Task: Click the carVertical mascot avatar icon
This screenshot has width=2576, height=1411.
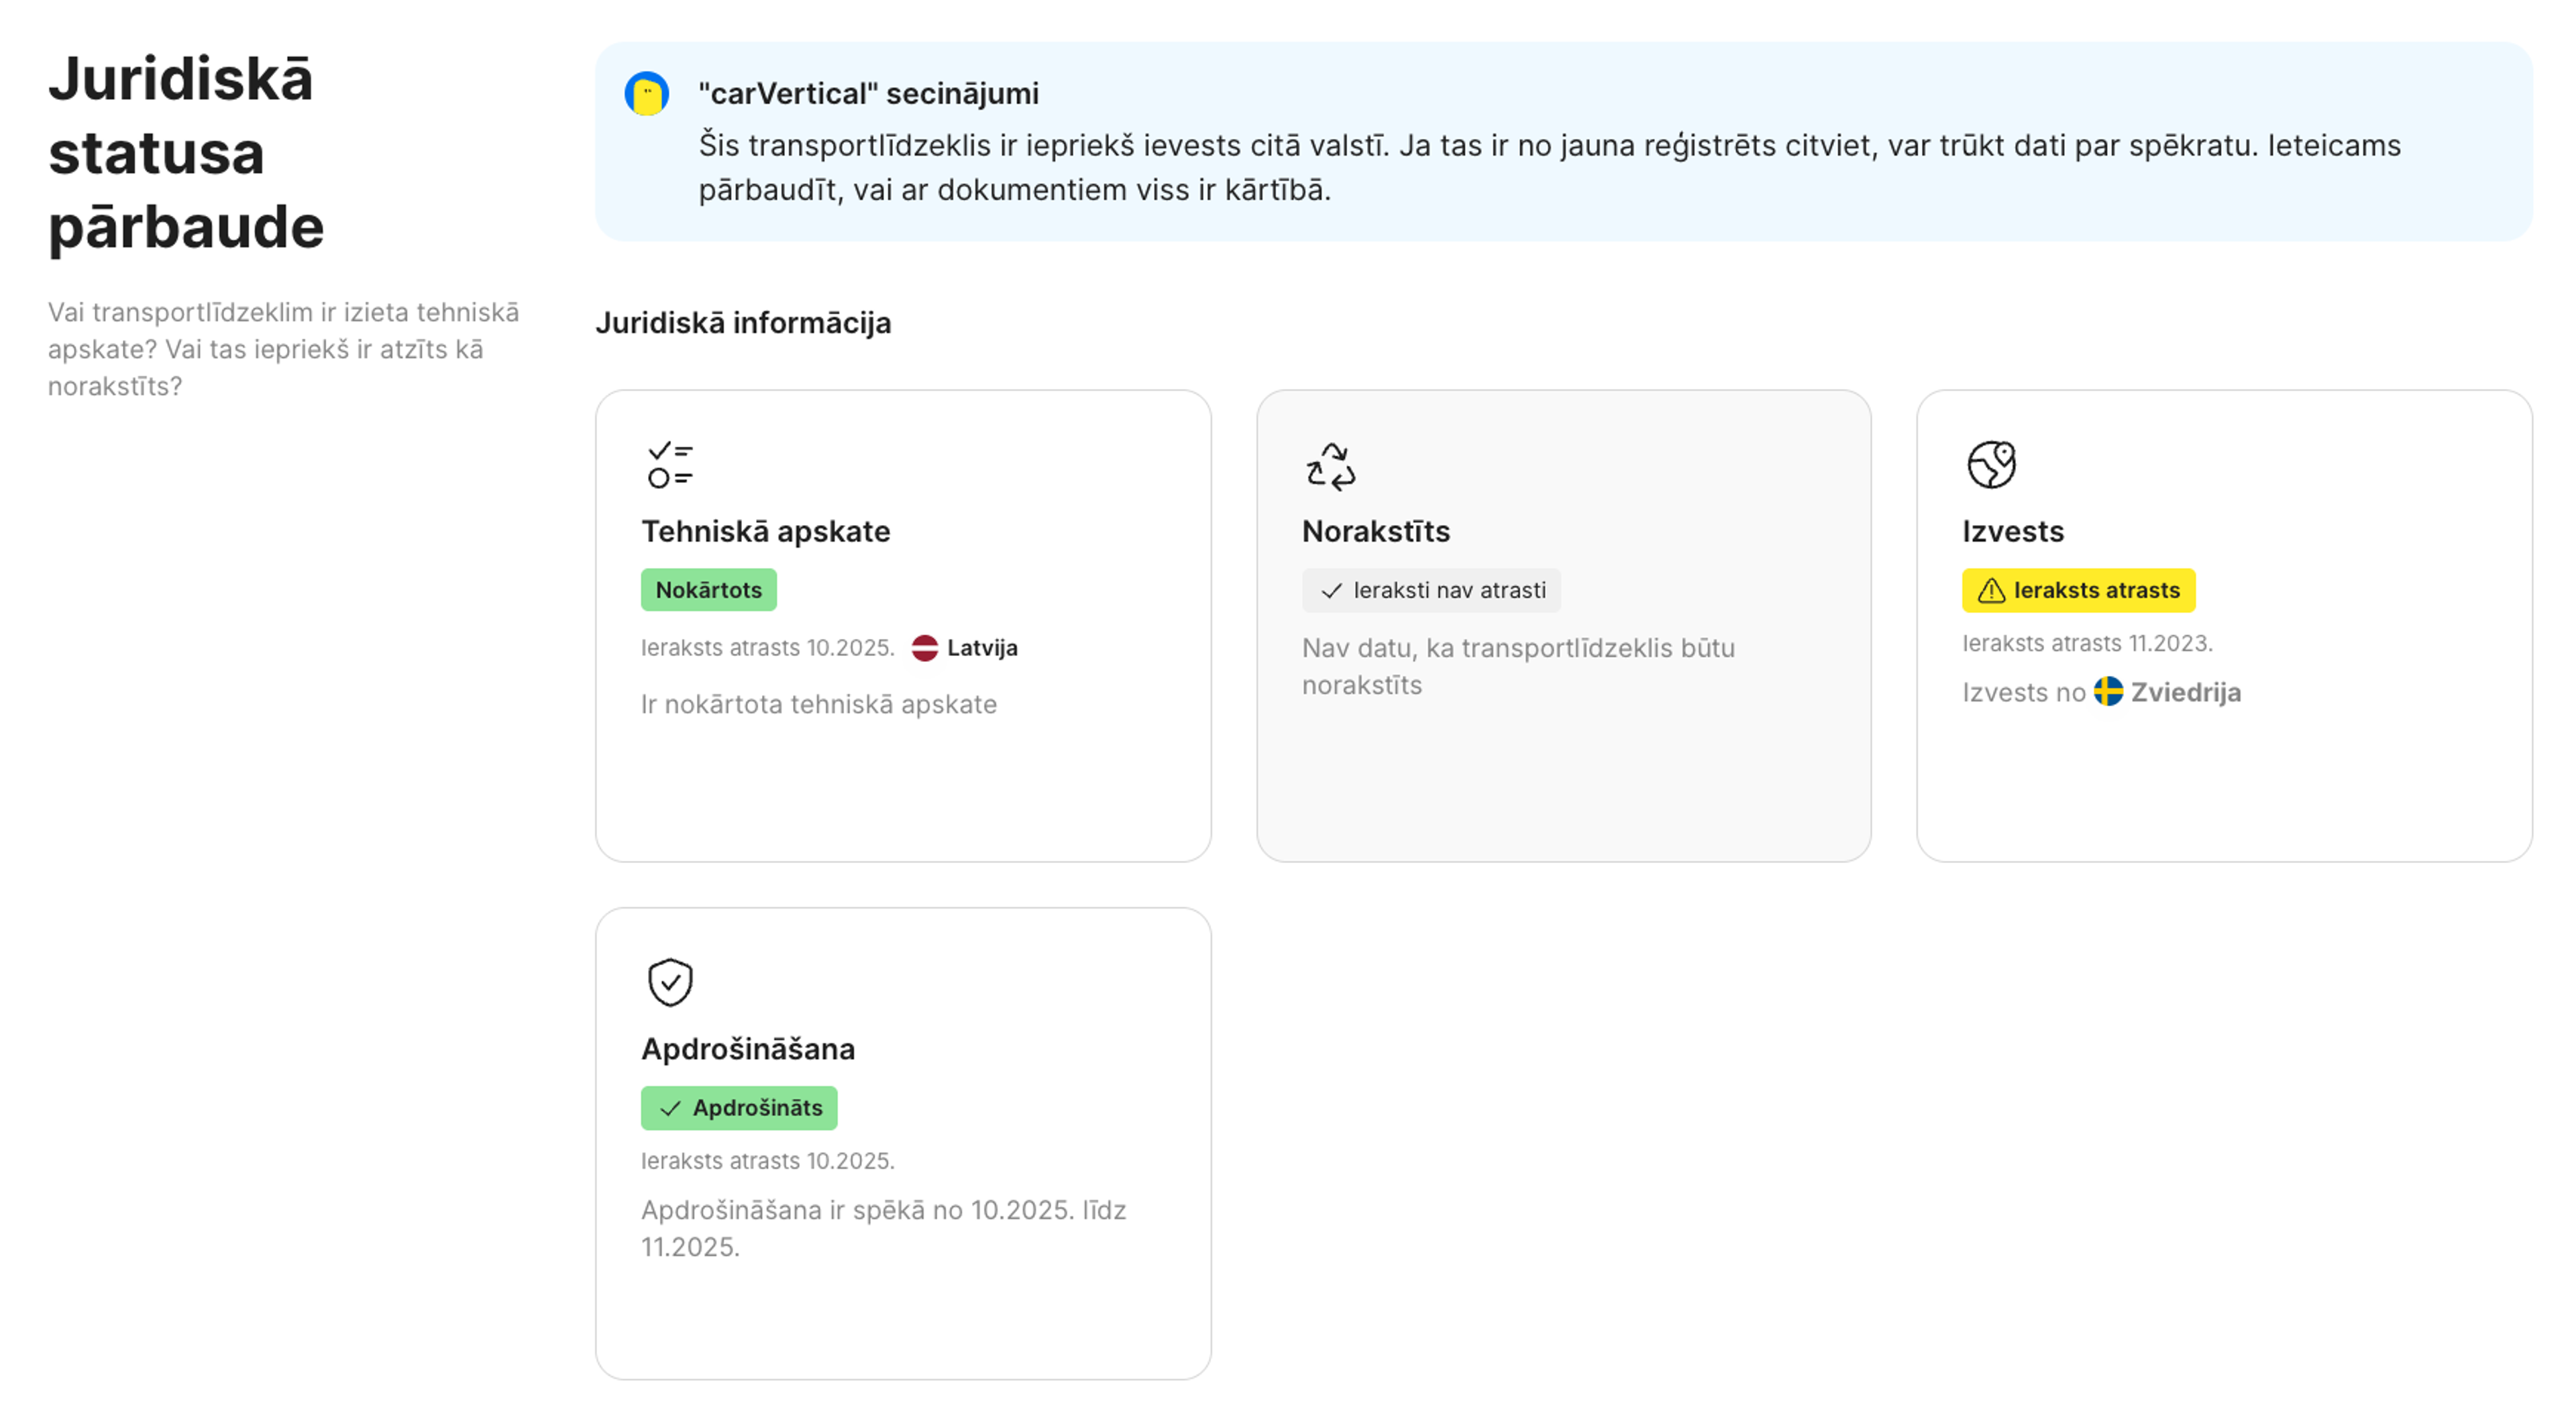Action: [646, 94]
